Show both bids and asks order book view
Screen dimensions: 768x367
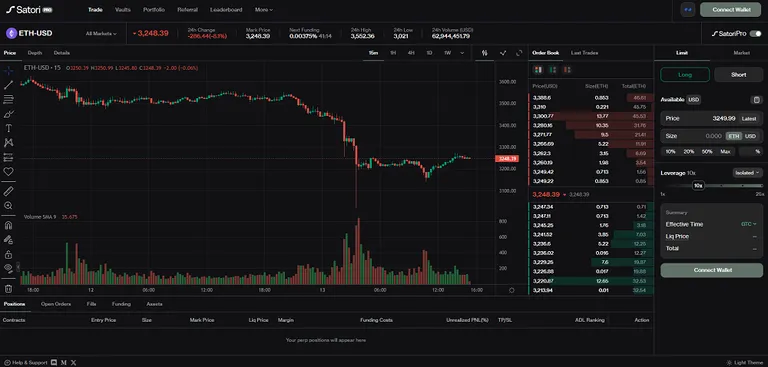(538, 70)
